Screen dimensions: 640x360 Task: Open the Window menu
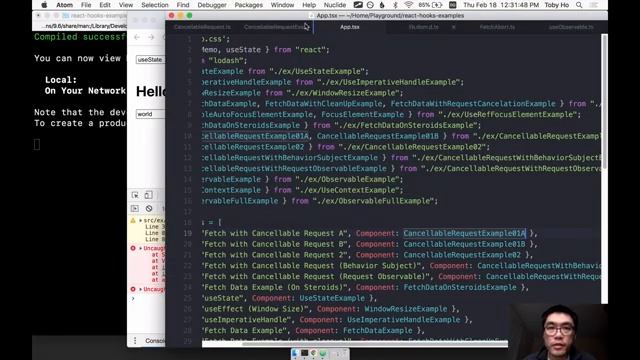click(x=282, y=5)
